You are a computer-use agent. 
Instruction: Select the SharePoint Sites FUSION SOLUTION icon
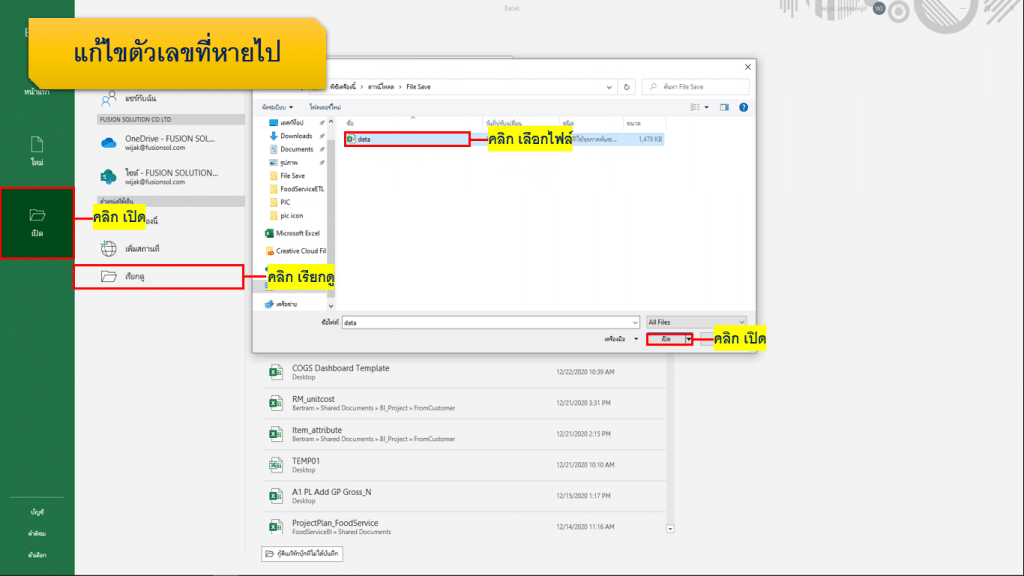click(109, 177)
